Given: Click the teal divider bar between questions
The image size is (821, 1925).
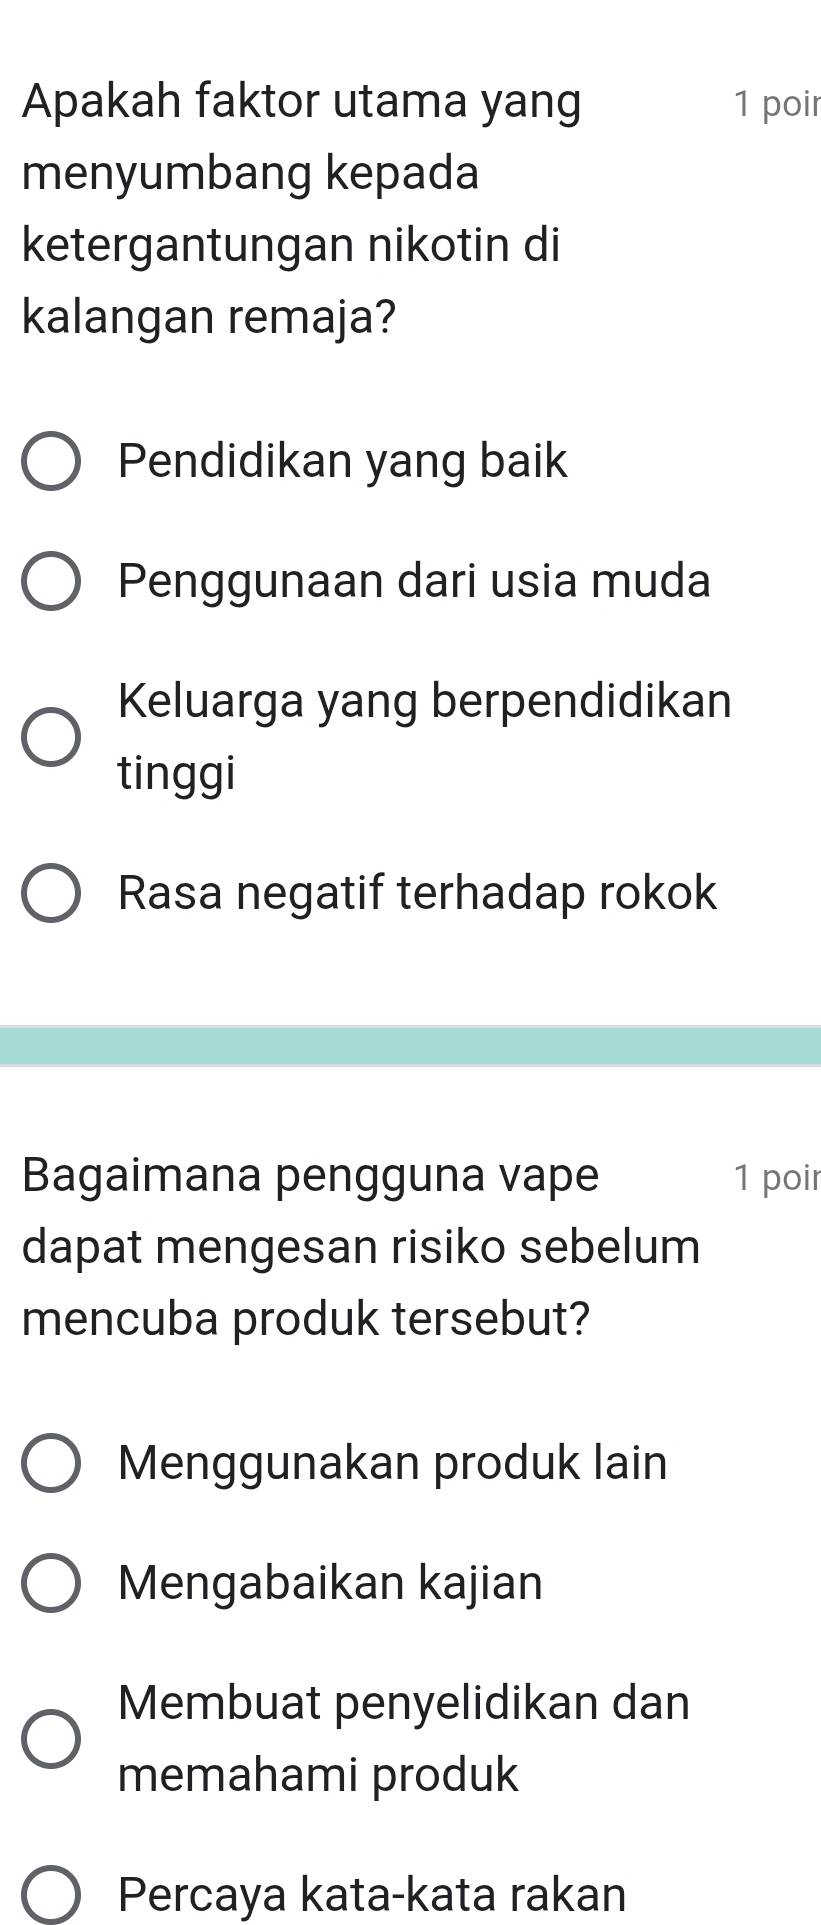Looking at the screenshot, I should [410, 1046].
